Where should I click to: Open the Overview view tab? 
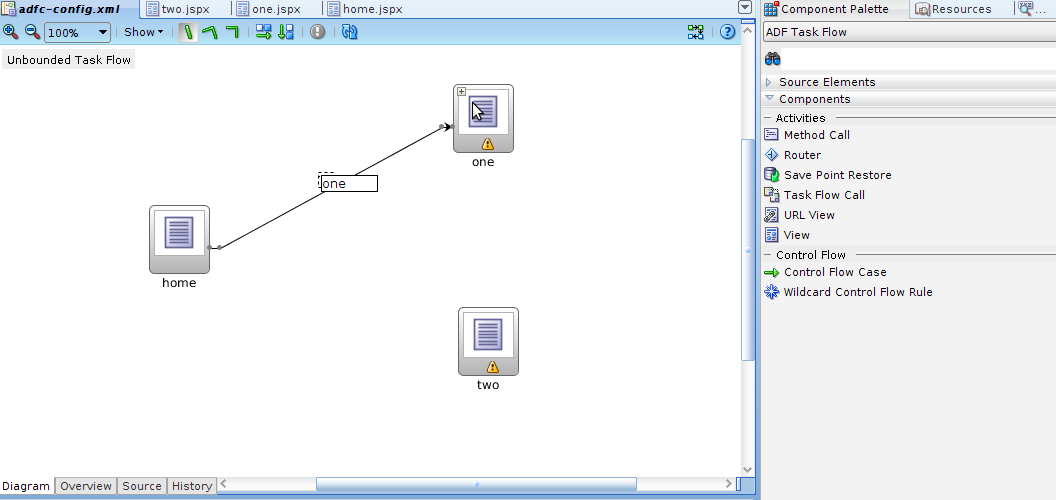[85, 486]
